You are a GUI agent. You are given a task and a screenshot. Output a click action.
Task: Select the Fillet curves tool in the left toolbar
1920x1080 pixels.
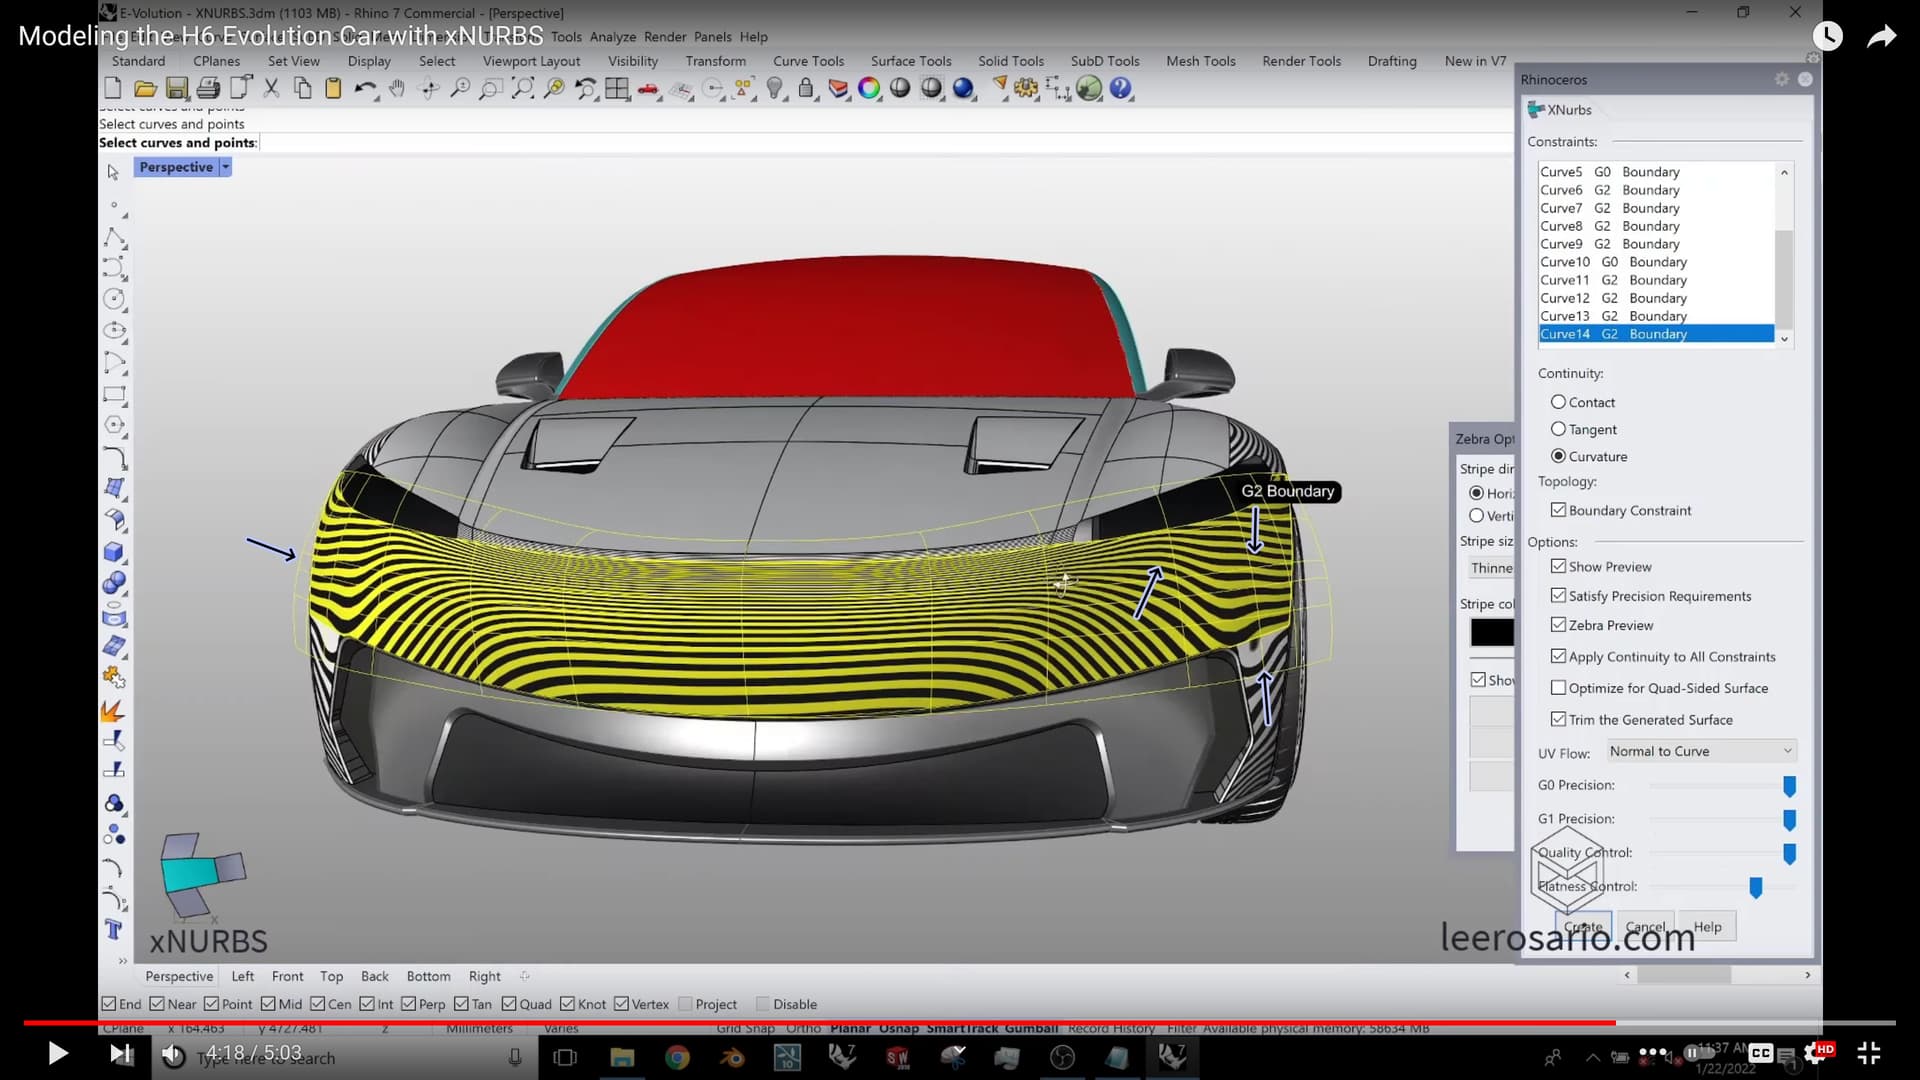[x=114, y=459]
